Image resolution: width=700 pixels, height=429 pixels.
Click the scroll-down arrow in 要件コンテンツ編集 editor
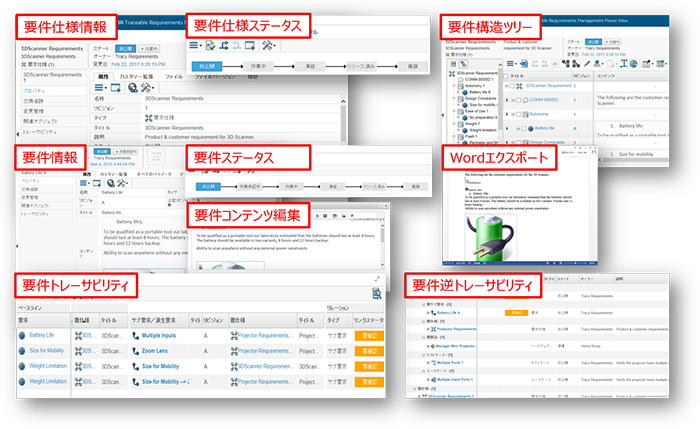coord(382,264)
